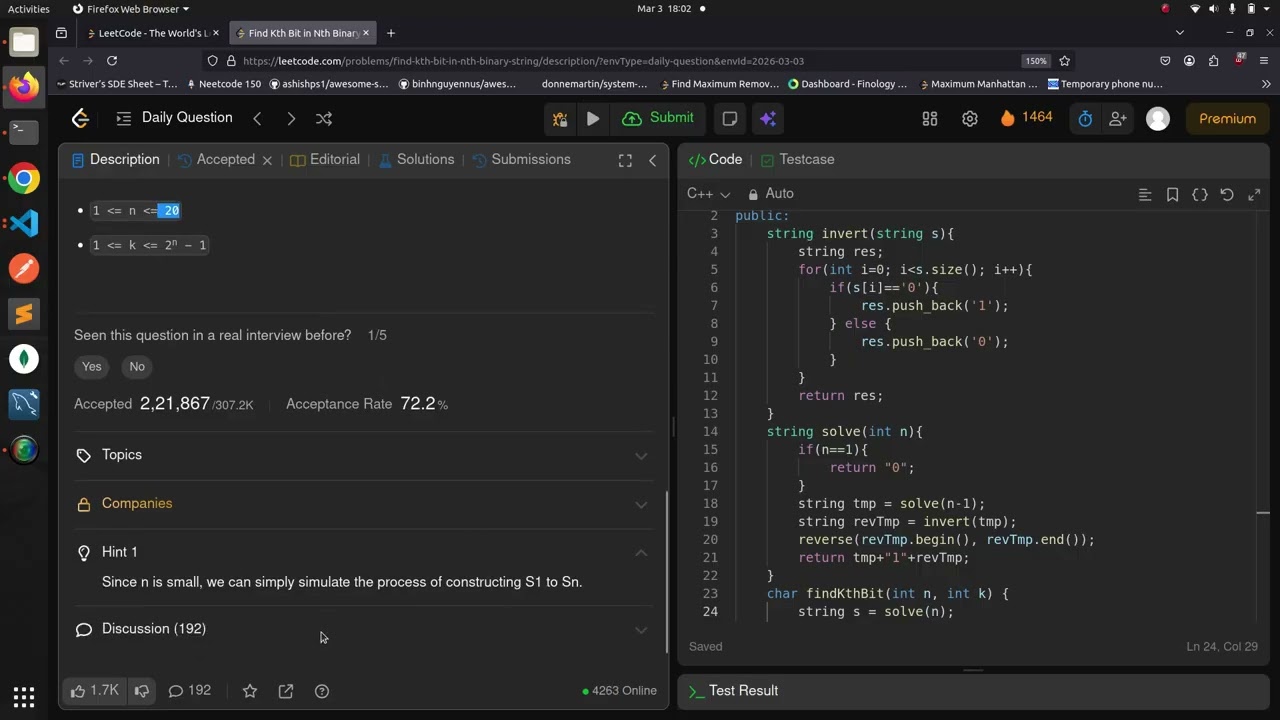
Task: Reload the page in Firefox
Action: click(111, 61)
